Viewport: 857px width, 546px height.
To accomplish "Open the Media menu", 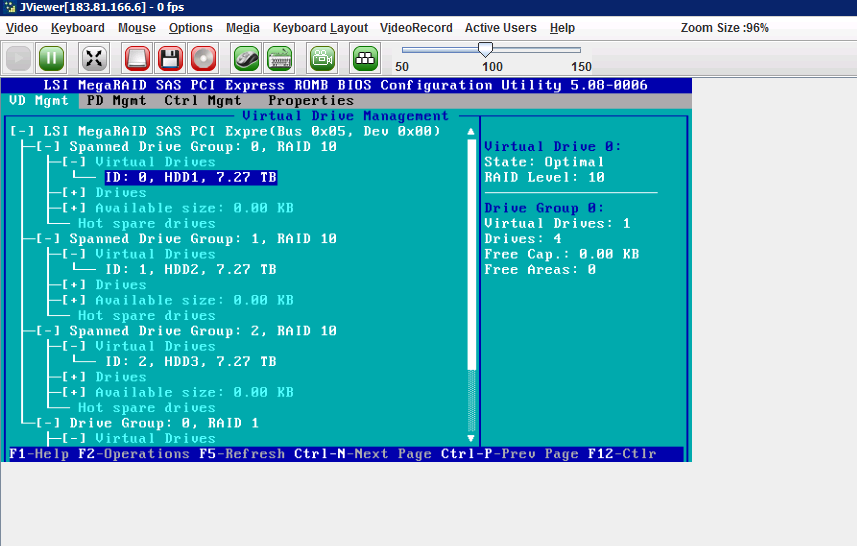I will [x=242, y=28].
